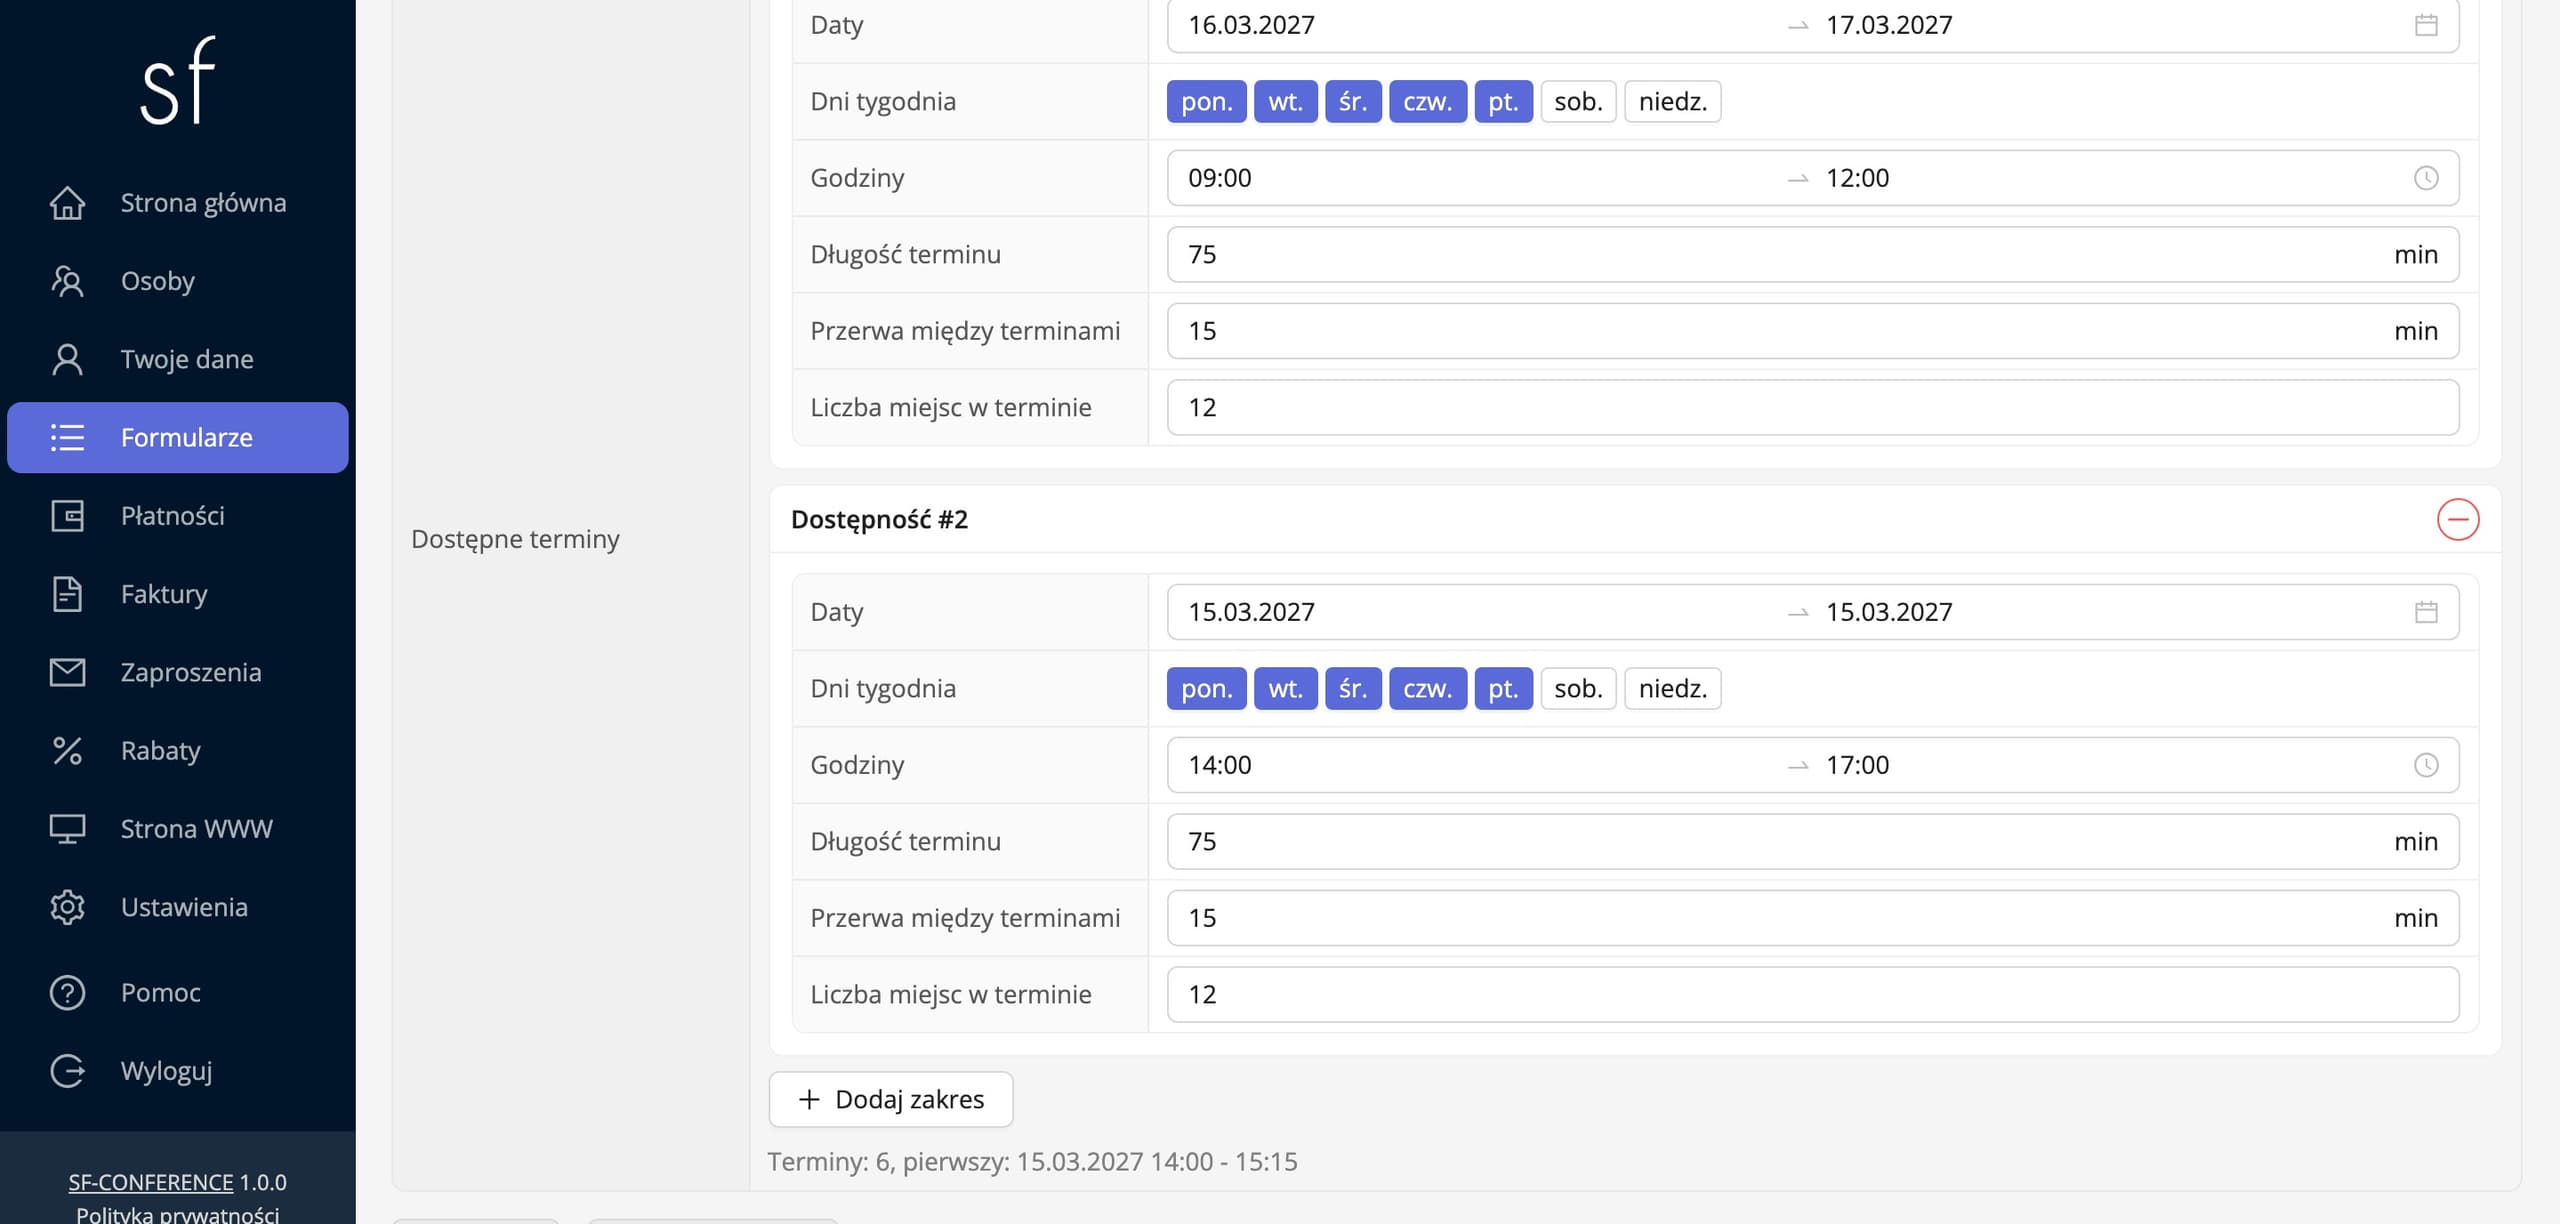2560x1224 pixels.
Task: Open calendar icon in Dostępność #2 dates
Action: click(2426, 612)
